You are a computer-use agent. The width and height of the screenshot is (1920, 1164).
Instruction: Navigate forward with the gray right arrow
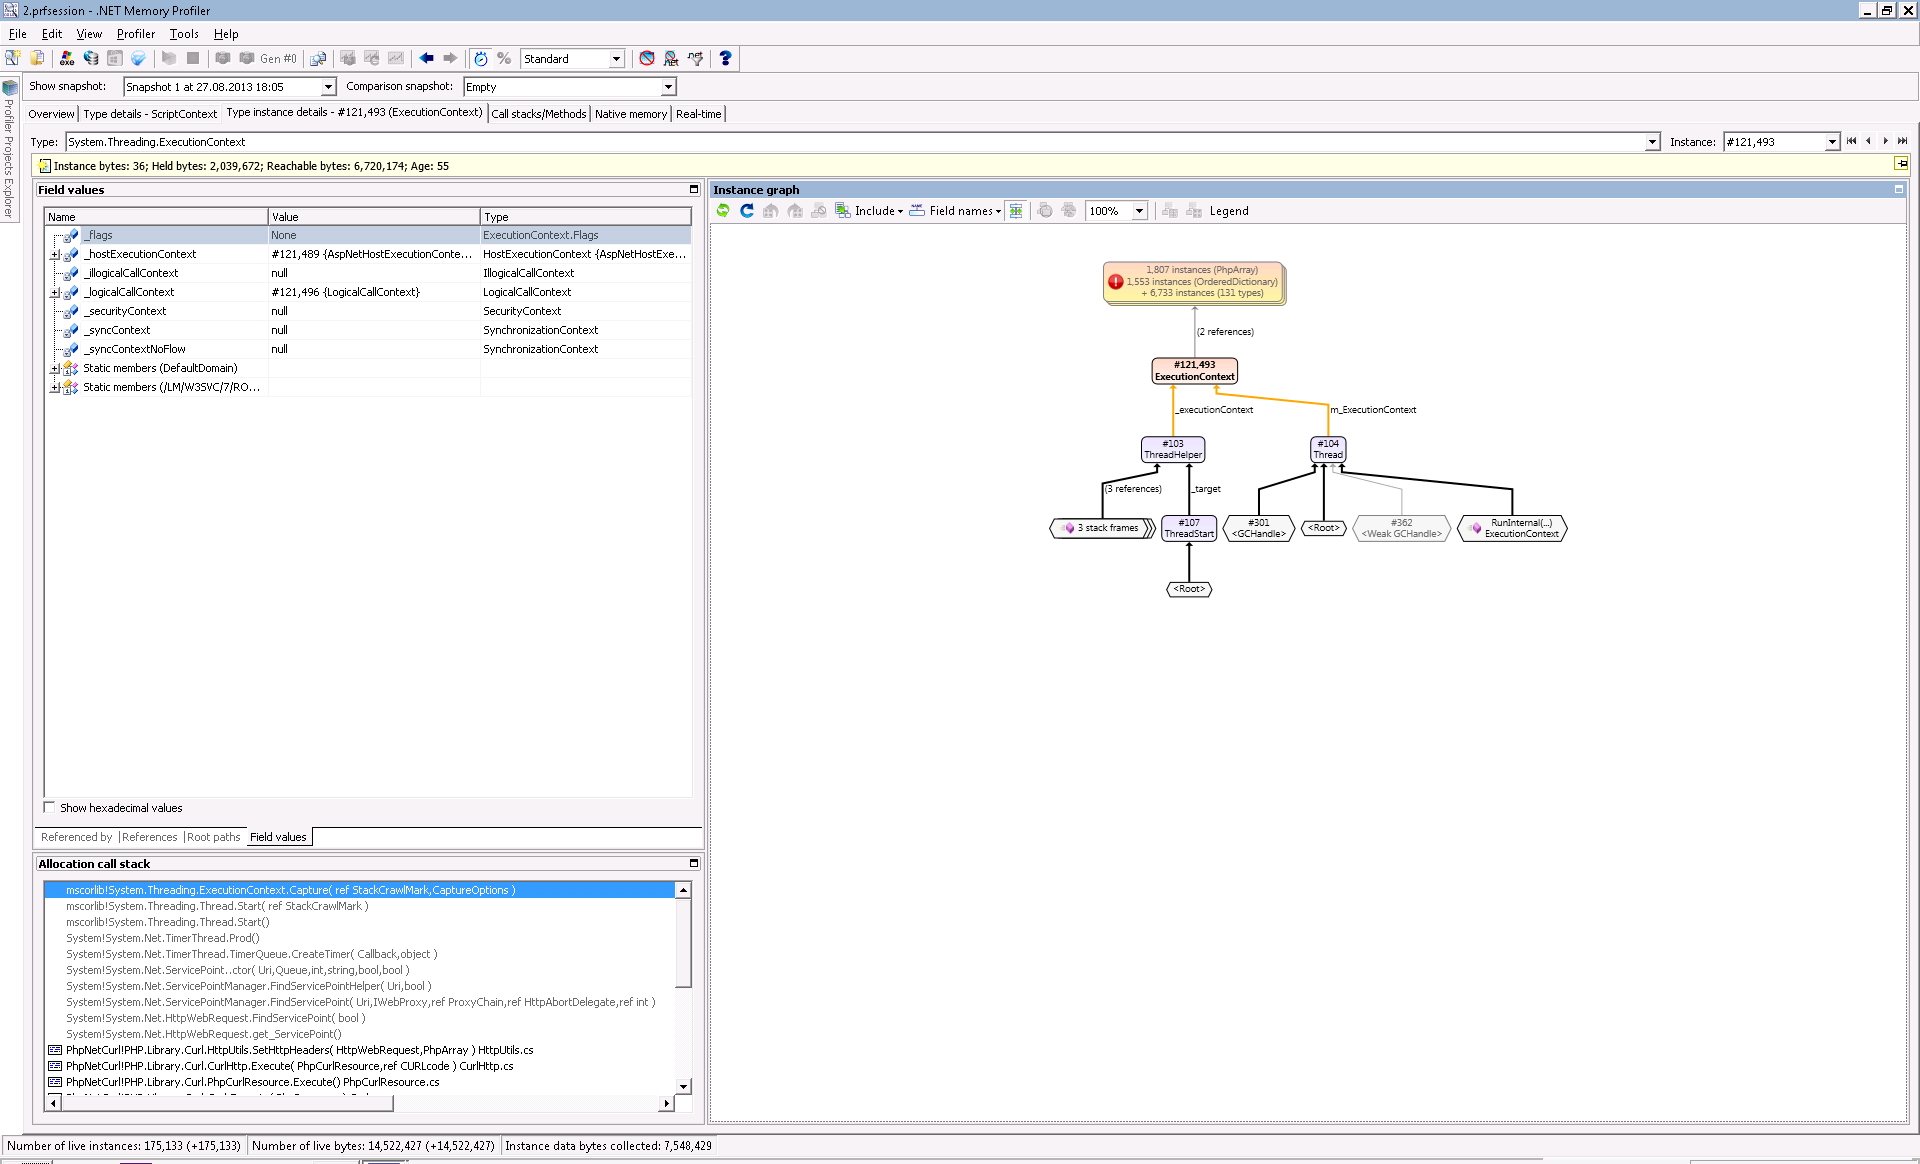point(450,58)
